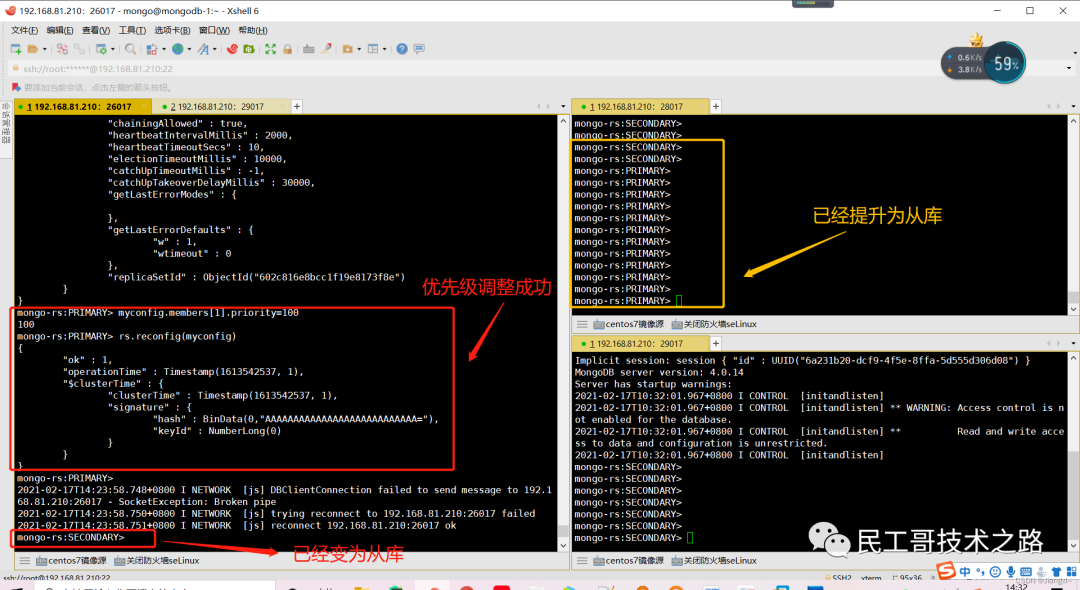The image size is (1080, 590).
Task: Click the encoding globe icon on the toolbar
Action: (177, 48)
